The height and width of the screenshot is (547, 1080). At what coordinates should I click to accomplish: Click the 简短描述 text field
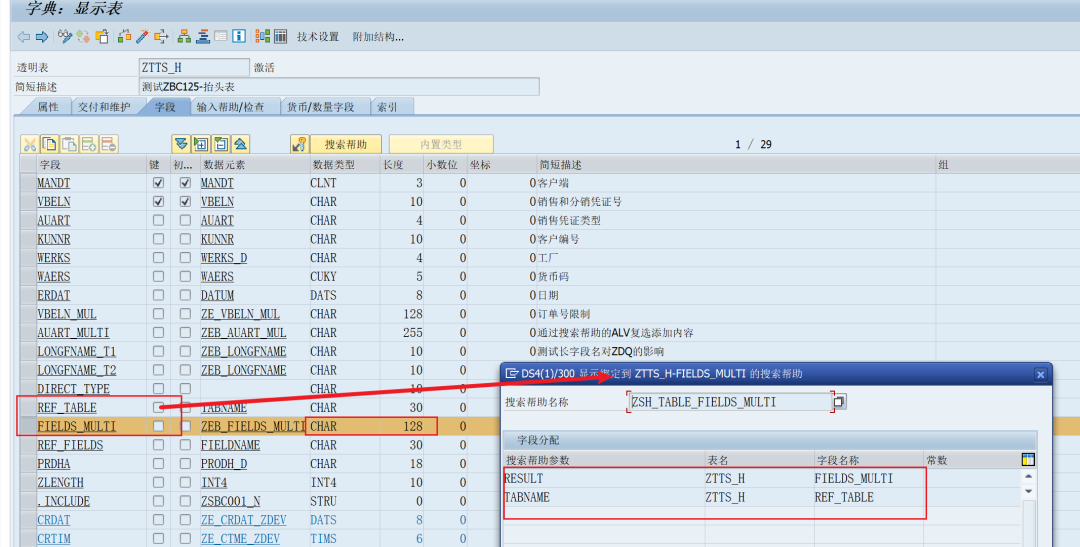click(339, 87)
